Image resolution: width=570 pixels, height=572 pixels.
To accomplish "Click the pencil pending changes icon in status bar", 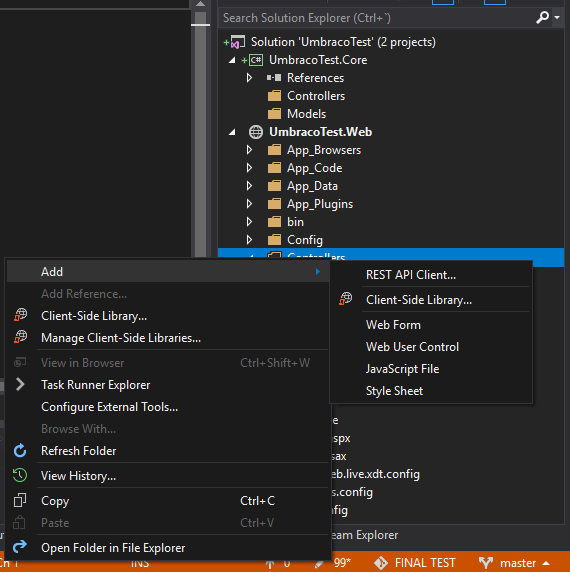I will click(319, 564).
